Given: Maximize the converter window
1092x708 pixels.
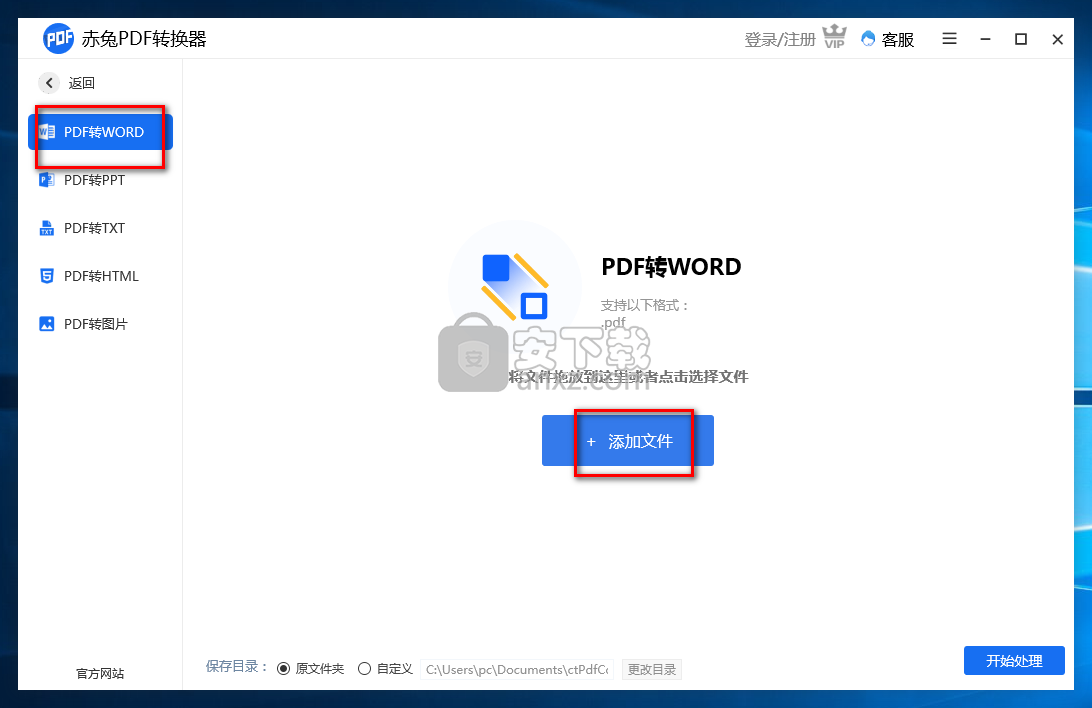Looking at the screenshot, I should 1021,39.
